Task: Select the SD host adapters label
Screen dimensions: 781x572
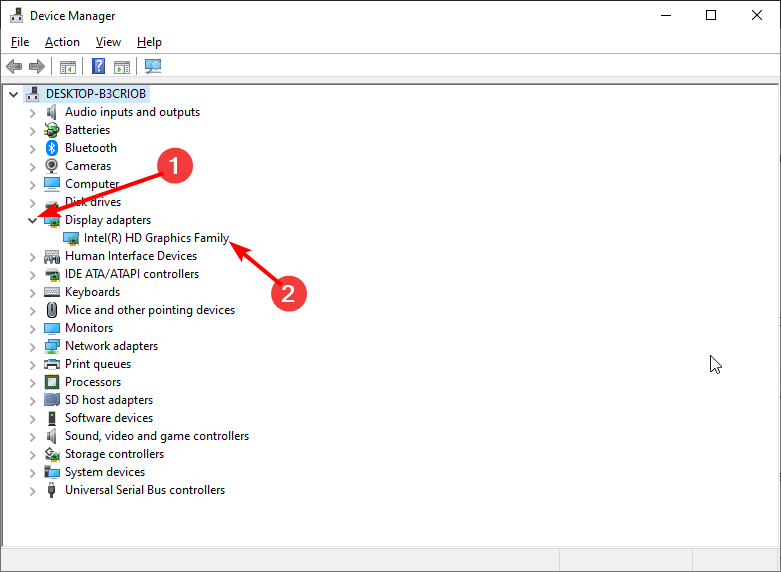Action: click(x=109, y=400)
